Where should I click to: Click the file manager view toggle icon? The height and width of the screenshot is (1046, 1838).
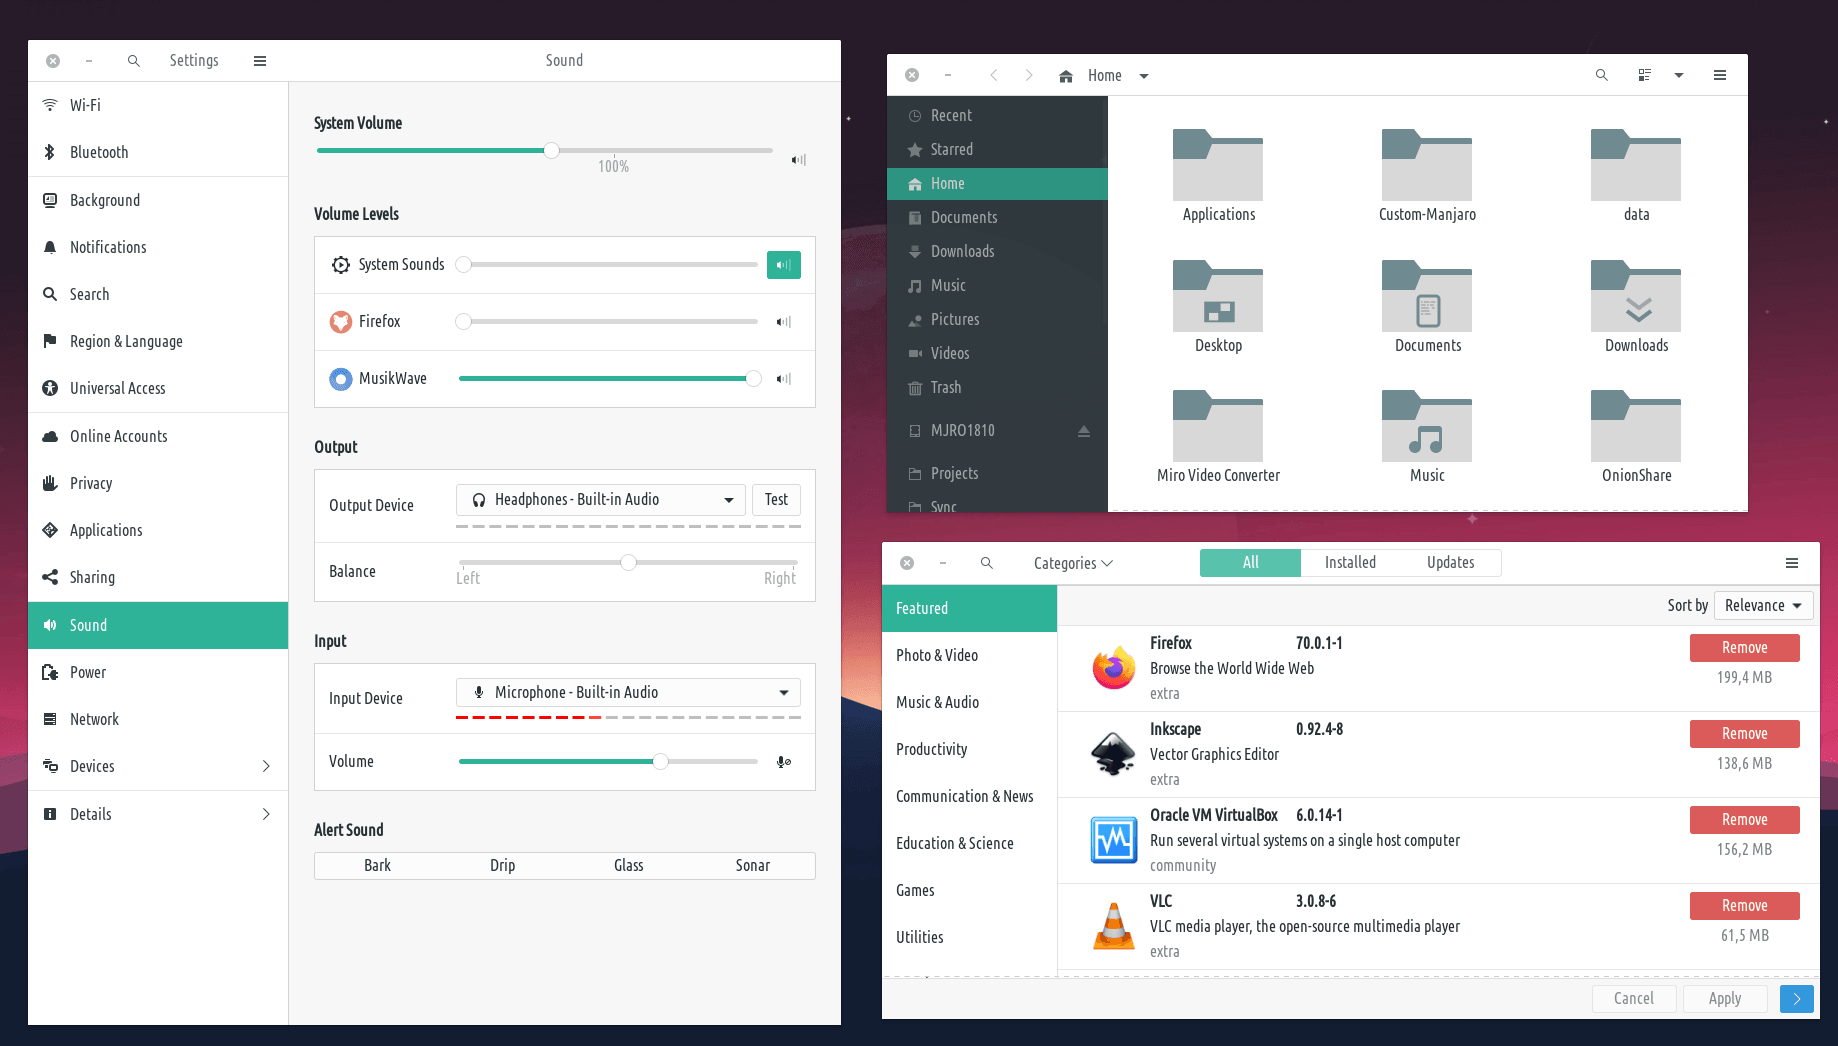coord(1644,75)
